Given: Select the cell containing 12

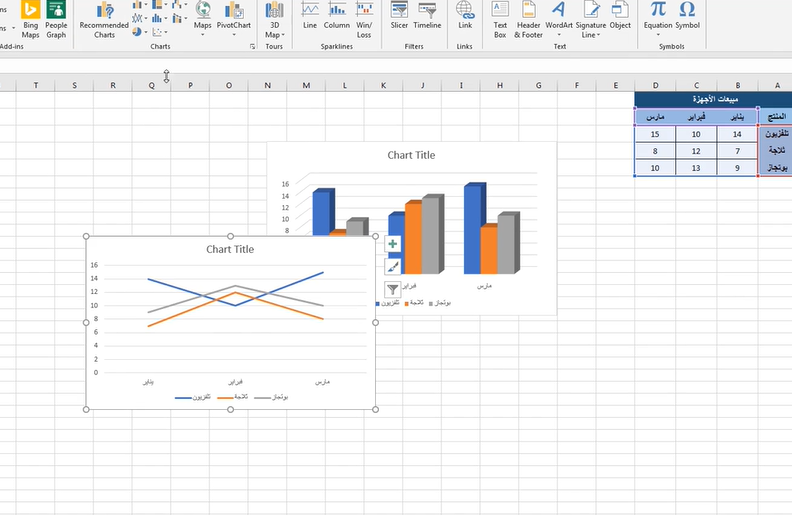Looking at the screenshot, I should point(696,151).
